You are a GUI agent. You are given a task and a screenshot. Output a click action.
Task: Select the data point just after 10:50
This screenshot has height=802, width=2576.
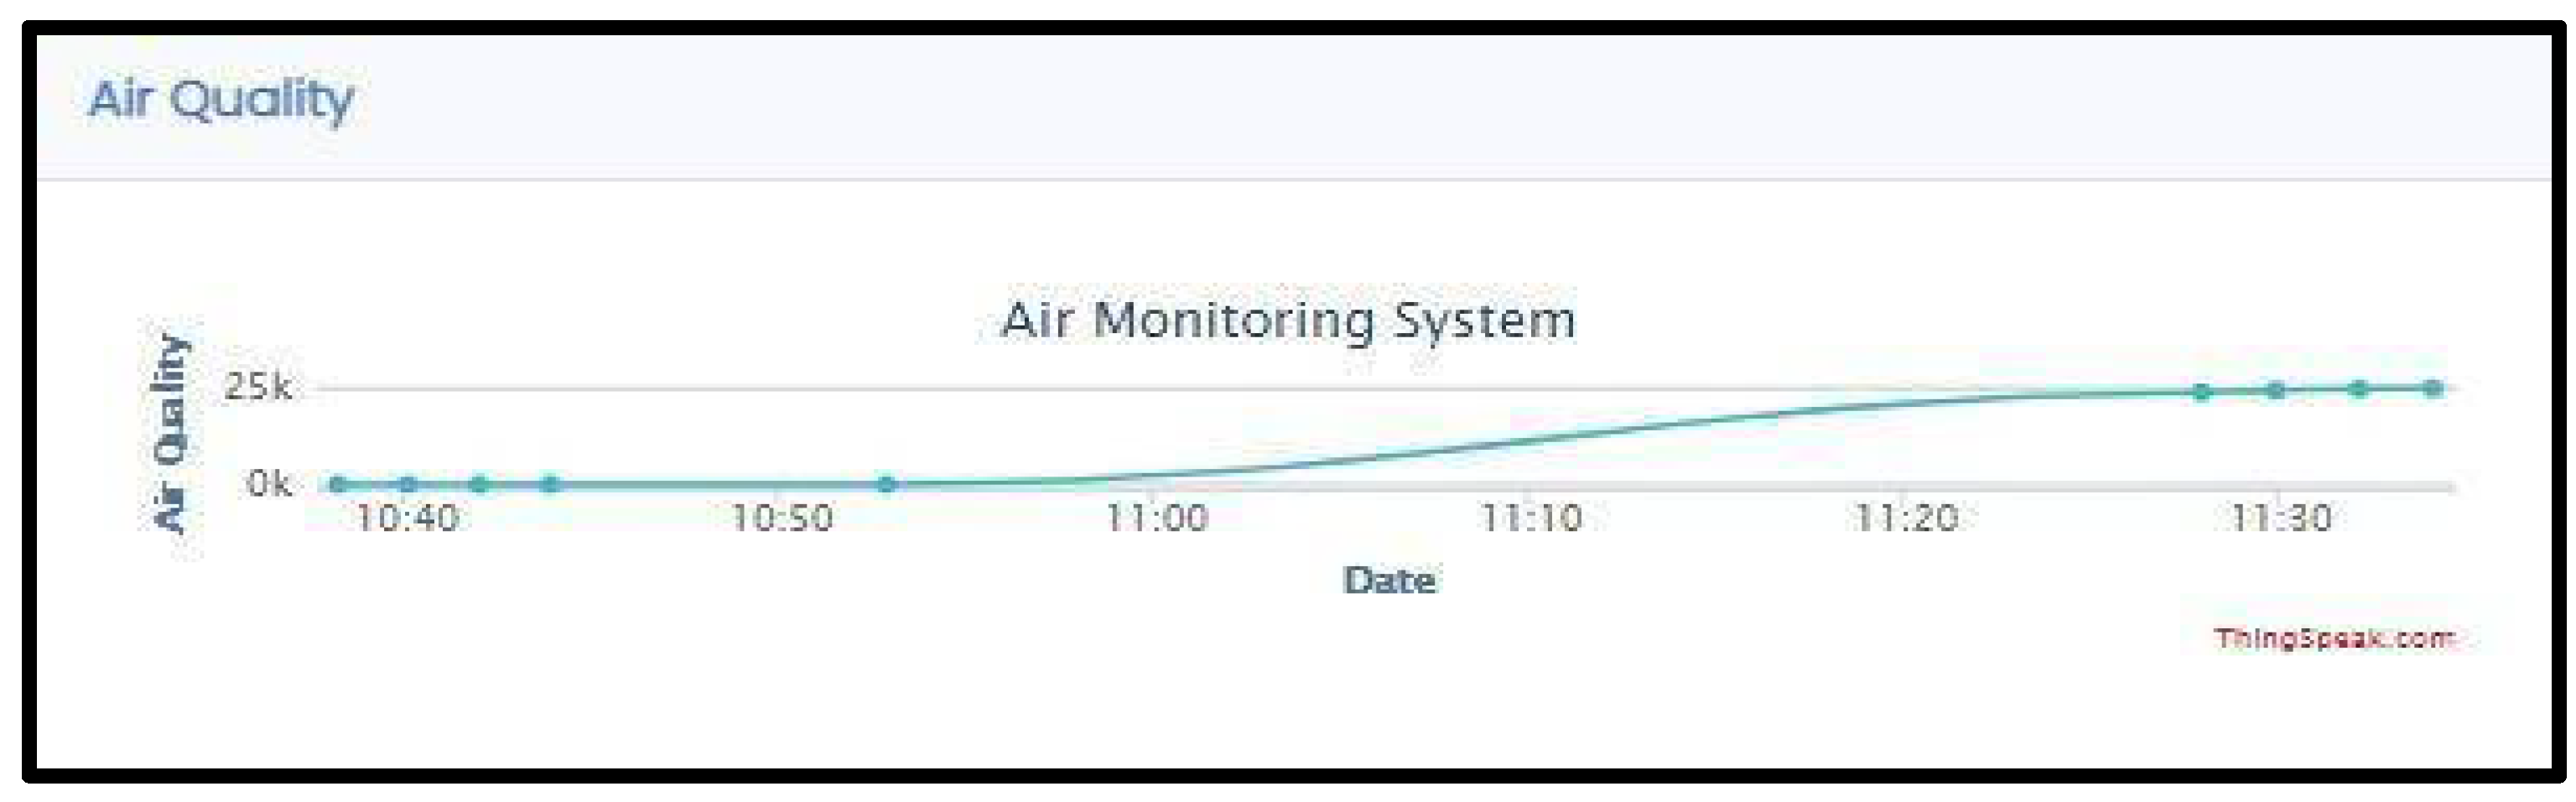(886, 485)
